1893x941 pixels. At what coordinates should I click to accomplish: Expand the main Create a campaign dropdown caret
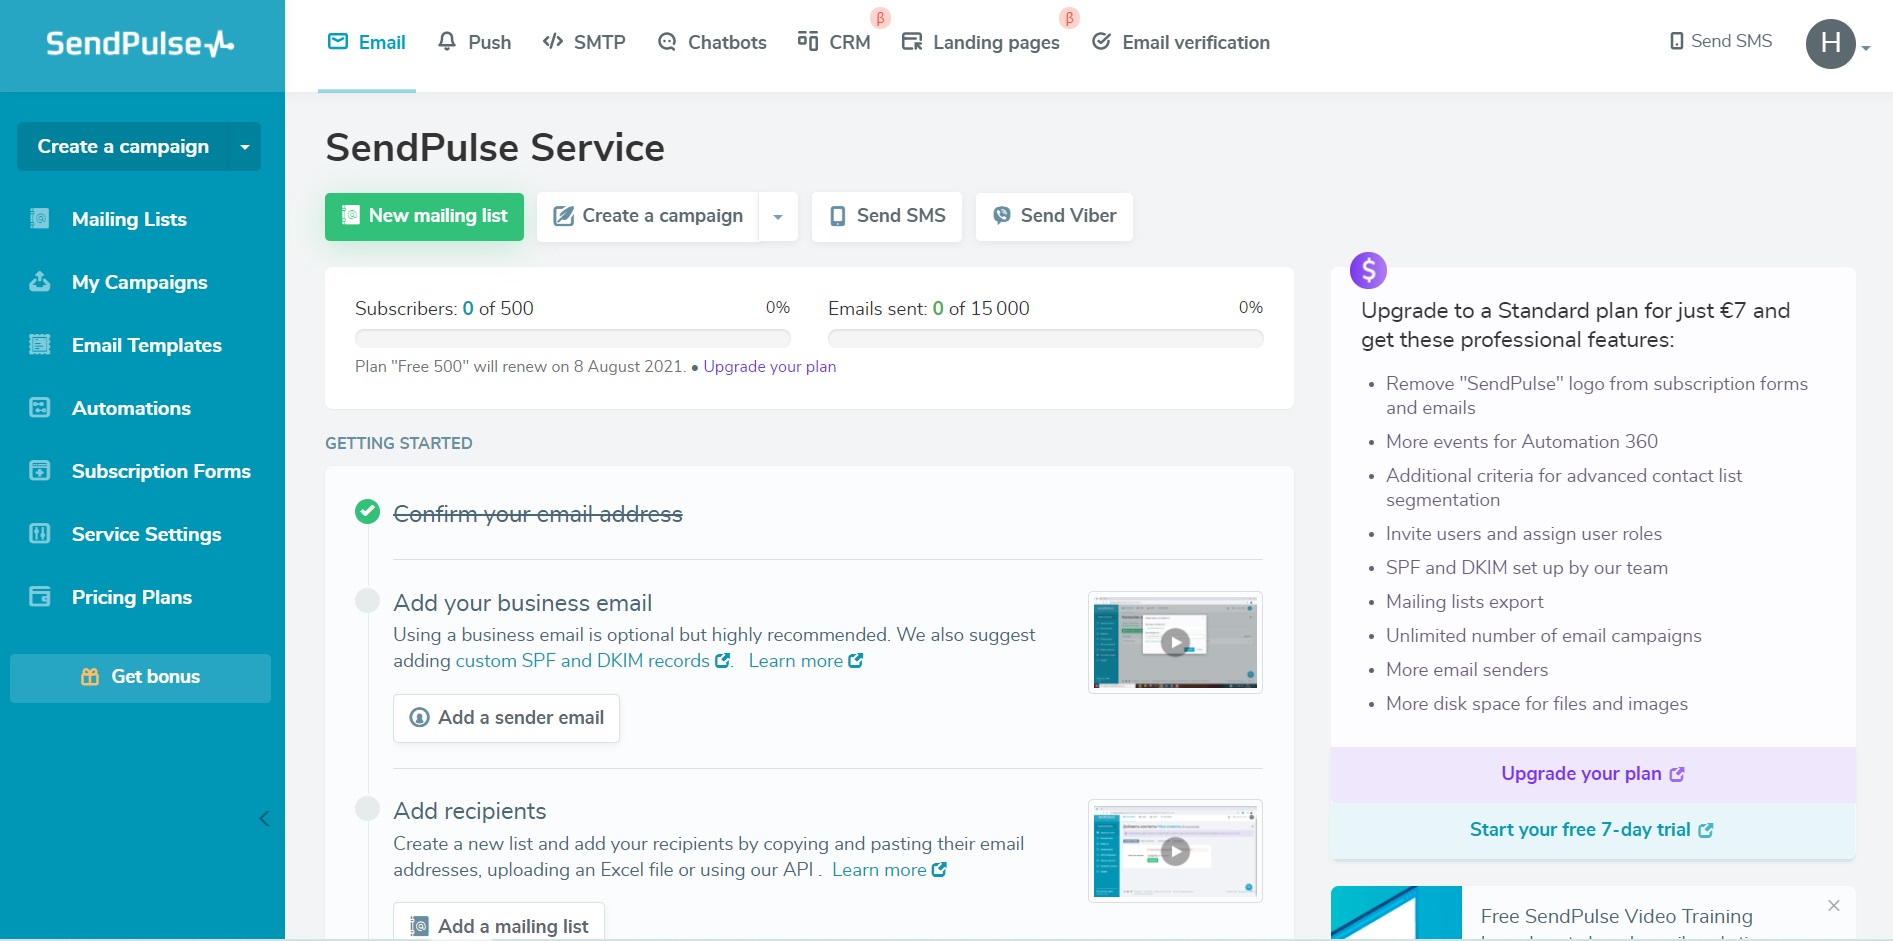tap(778, 216)
